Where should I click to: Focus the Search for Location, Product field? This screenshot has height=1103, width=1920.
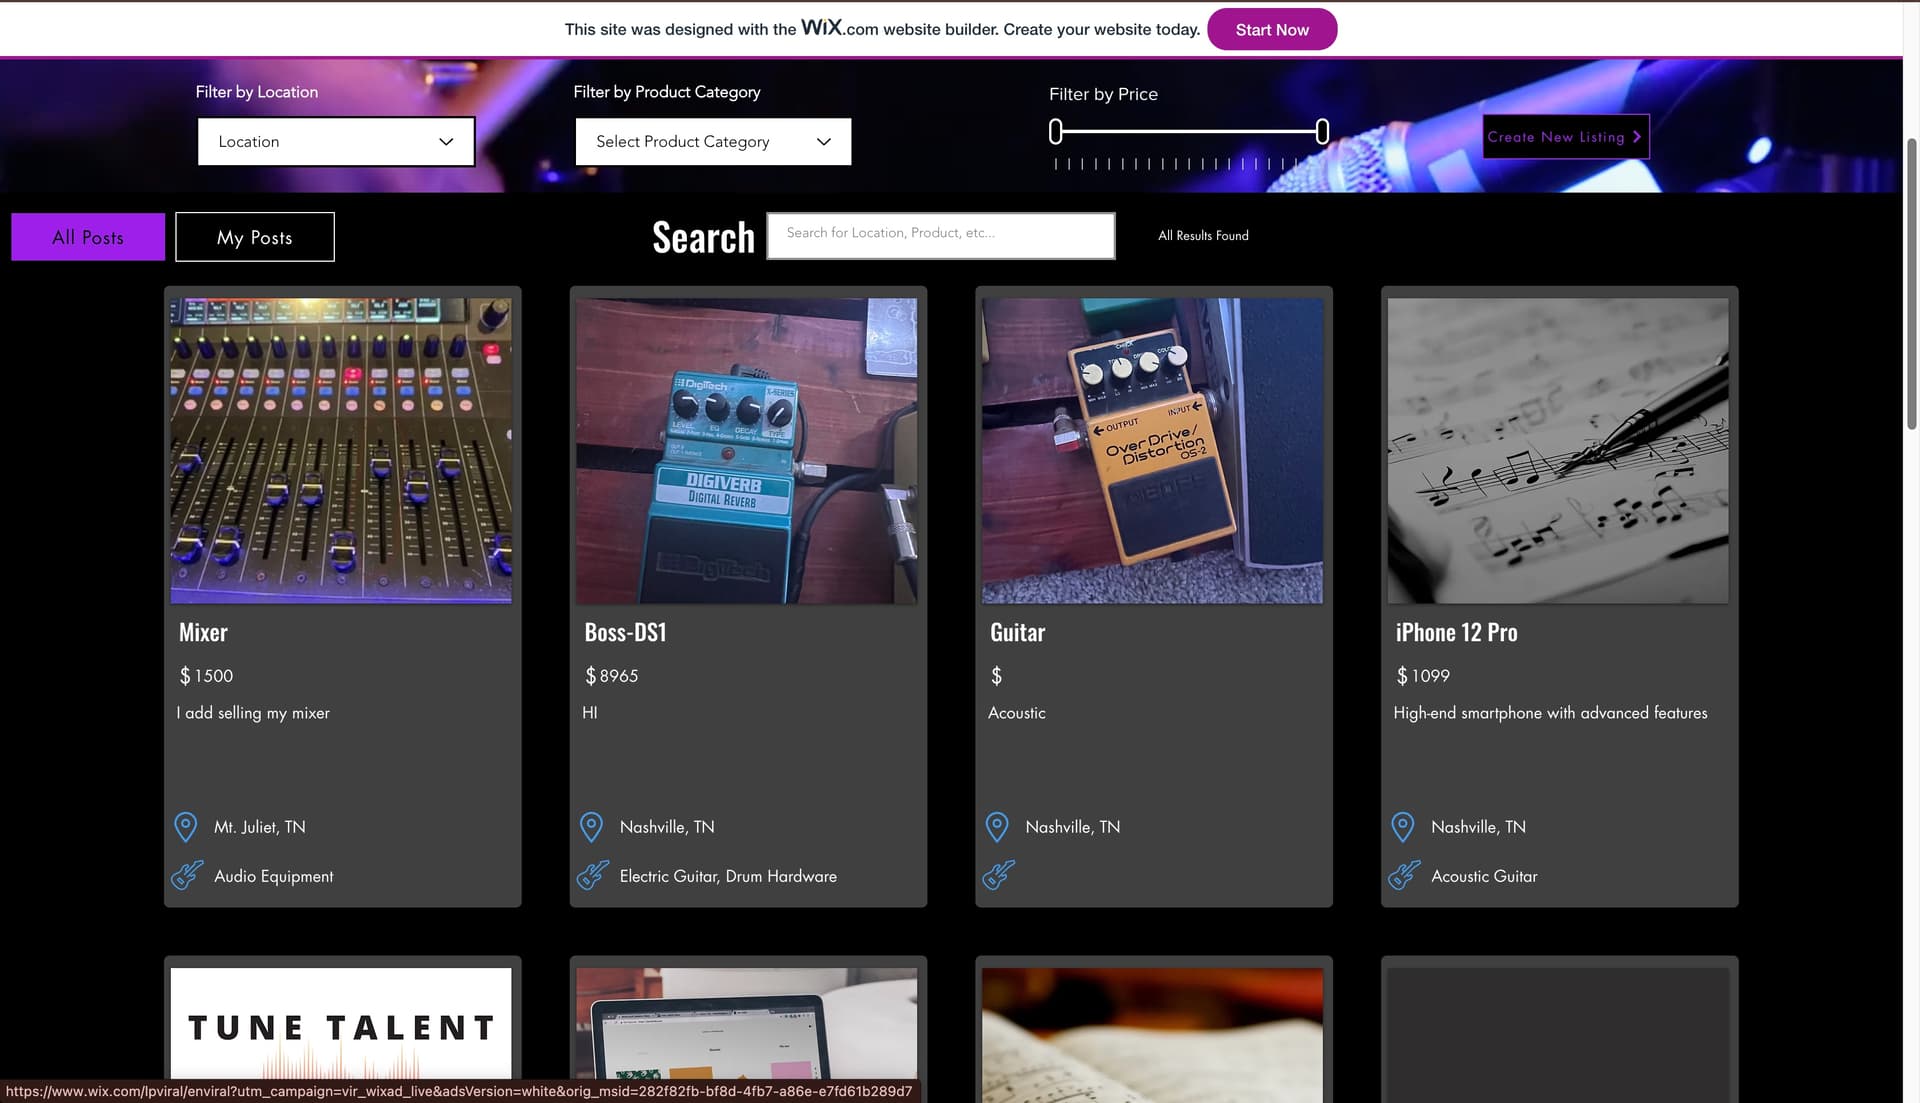click(x=940, y=235)
